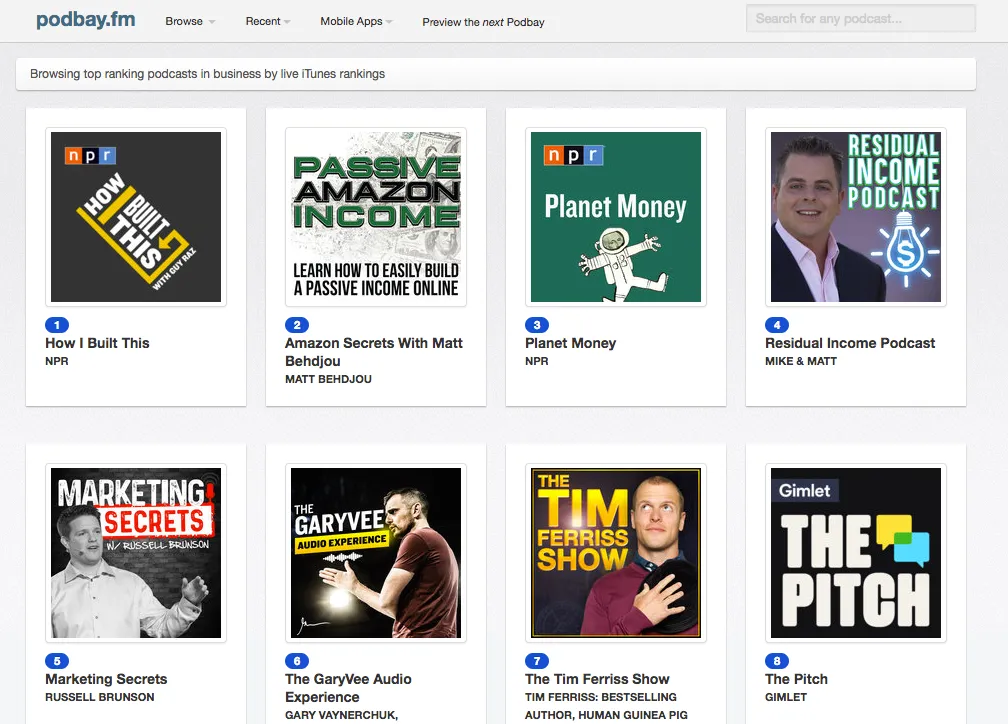The height and width of the screenshot is (724, 1008).
Task: Click rank badge number 5
Action: click(x=57, y=660)
